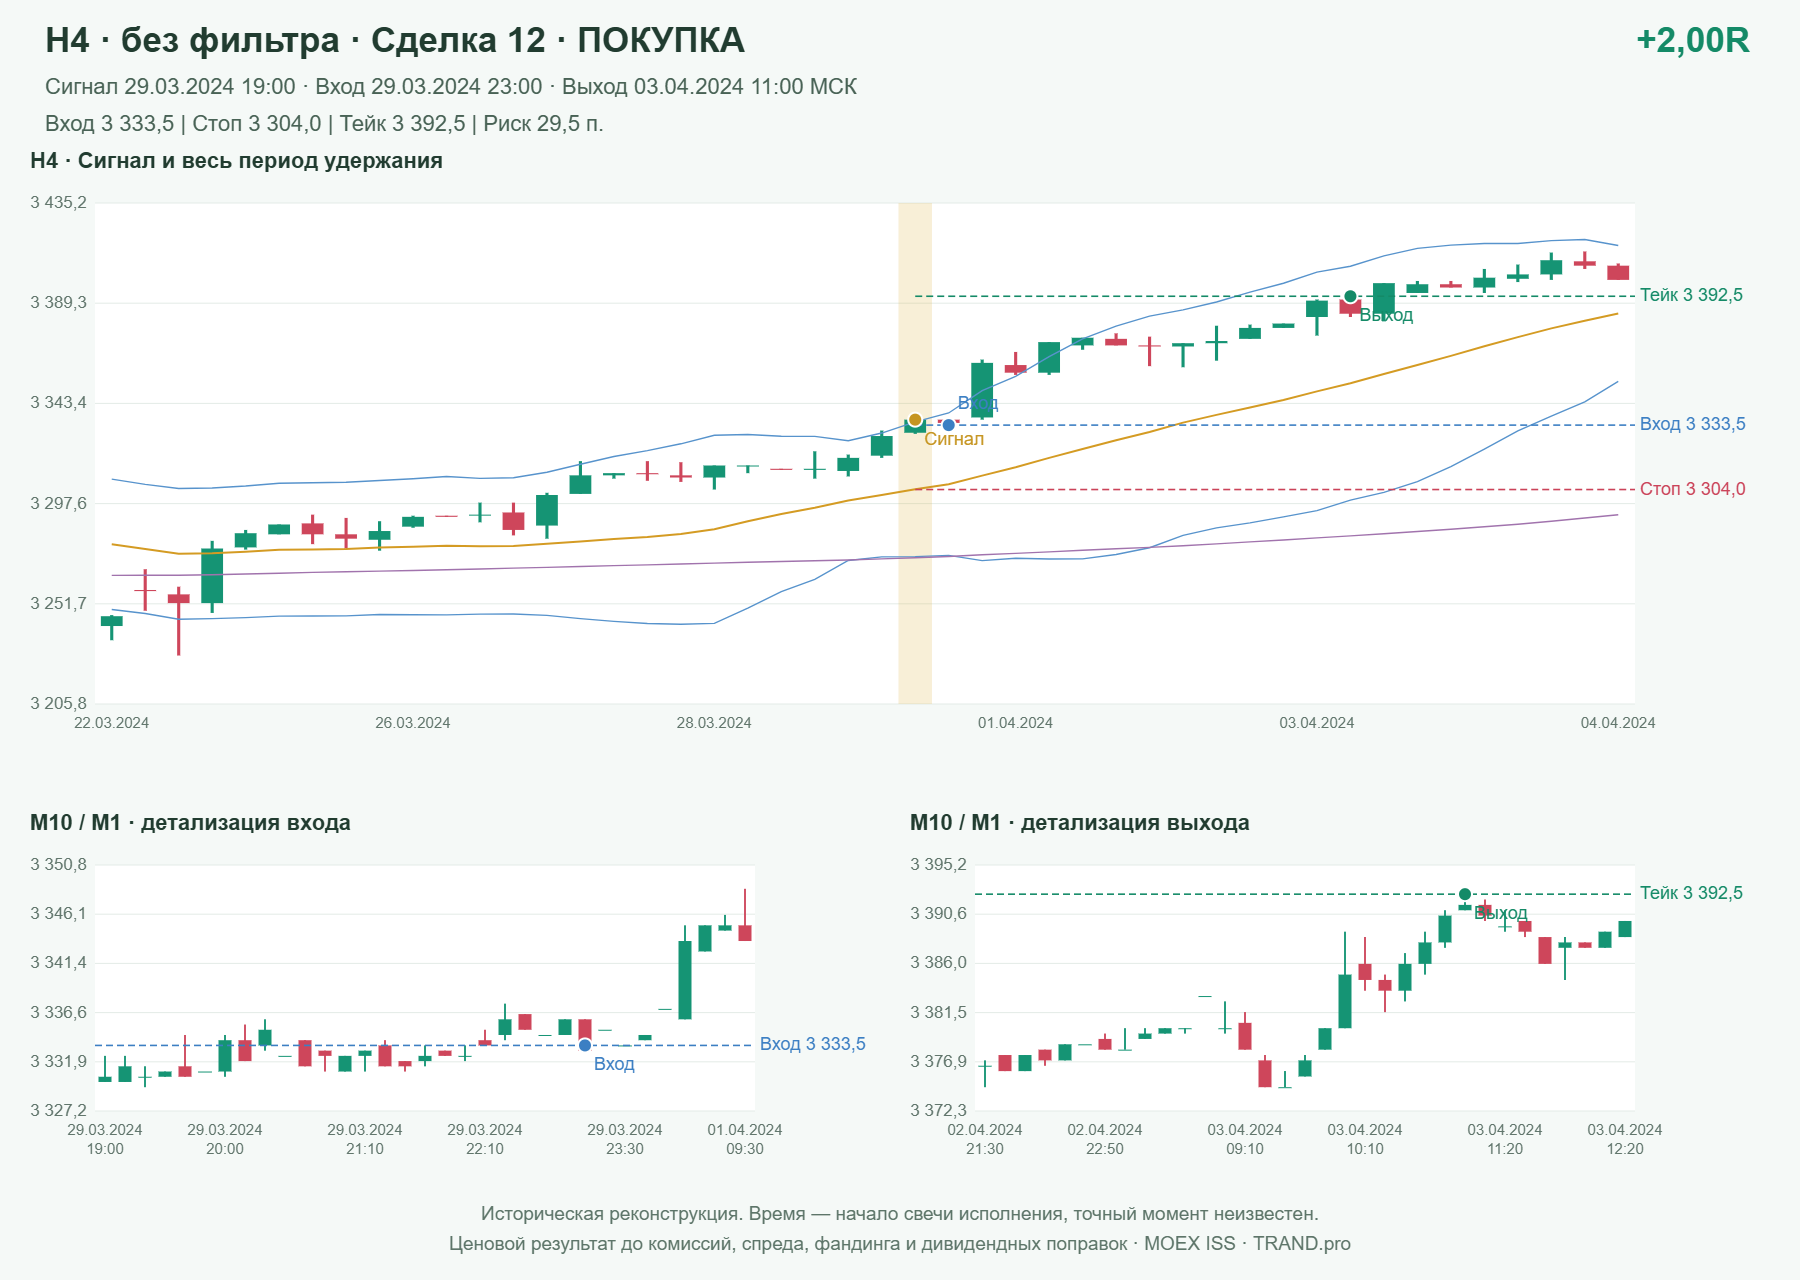Click the 3 389,3 price axis label

point(58,303)
